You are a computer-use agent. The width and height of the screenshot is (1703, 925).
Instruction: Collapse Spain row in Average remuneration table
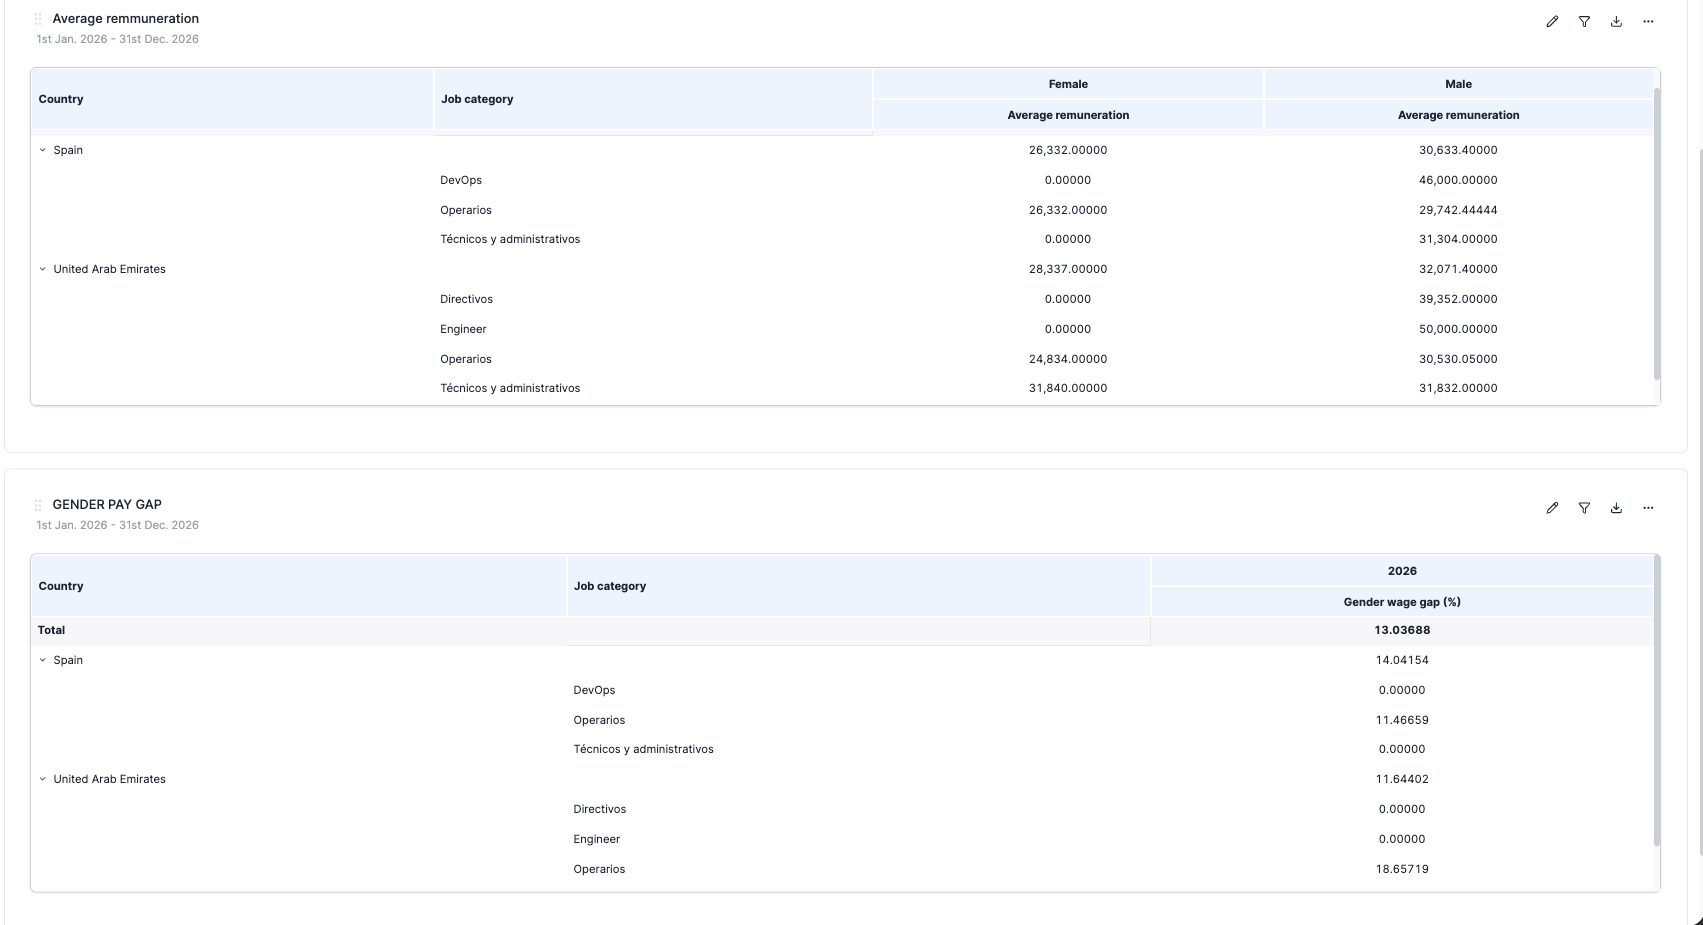click(x=43, y=150)
